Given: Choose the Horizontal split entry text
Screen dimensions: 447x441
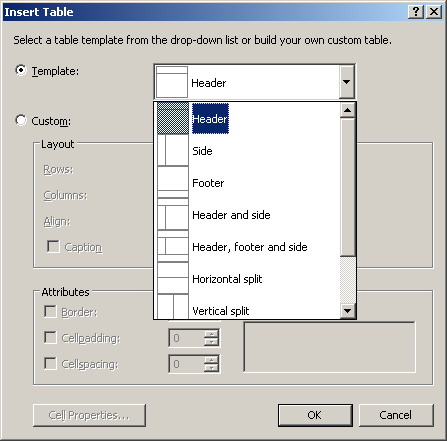Looking at the screenshot, I should click(227, 279).
